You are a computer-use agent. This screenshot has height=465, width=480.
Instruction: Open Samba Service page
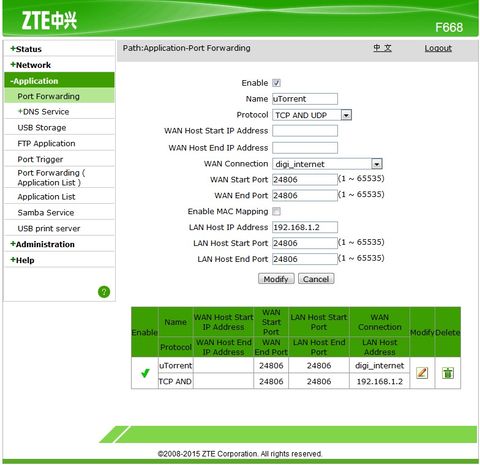(46, 213)
